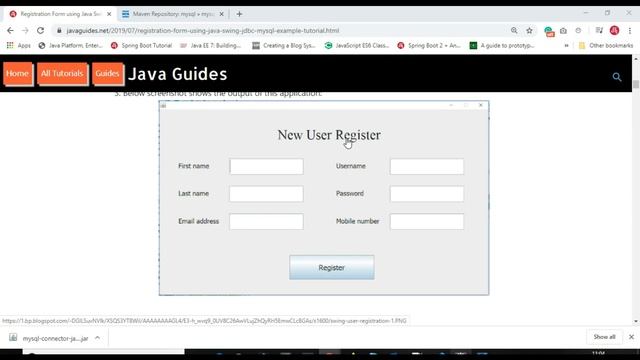Expand hidden bookmarks chevron
The image size is (640, 360).
567,46
